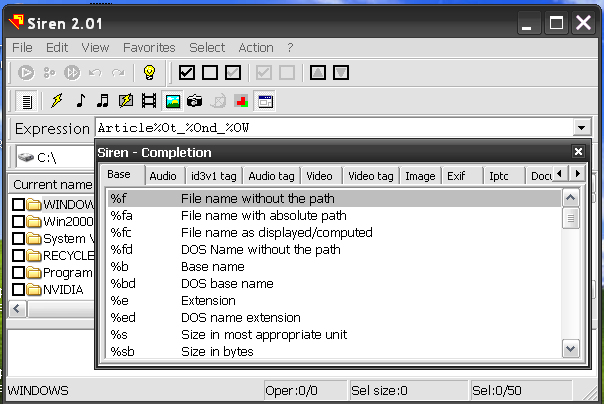Check the Program folder checkbox

(x=18, y=272)
